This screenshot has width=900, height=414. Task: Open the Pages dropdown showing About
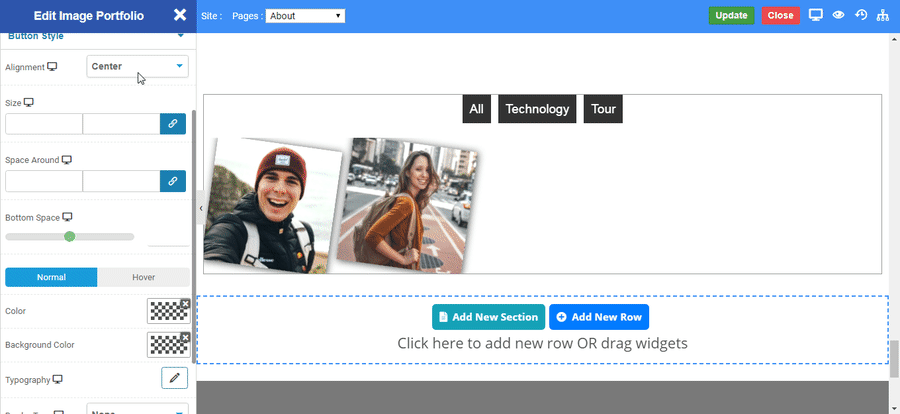click(305, 16)
